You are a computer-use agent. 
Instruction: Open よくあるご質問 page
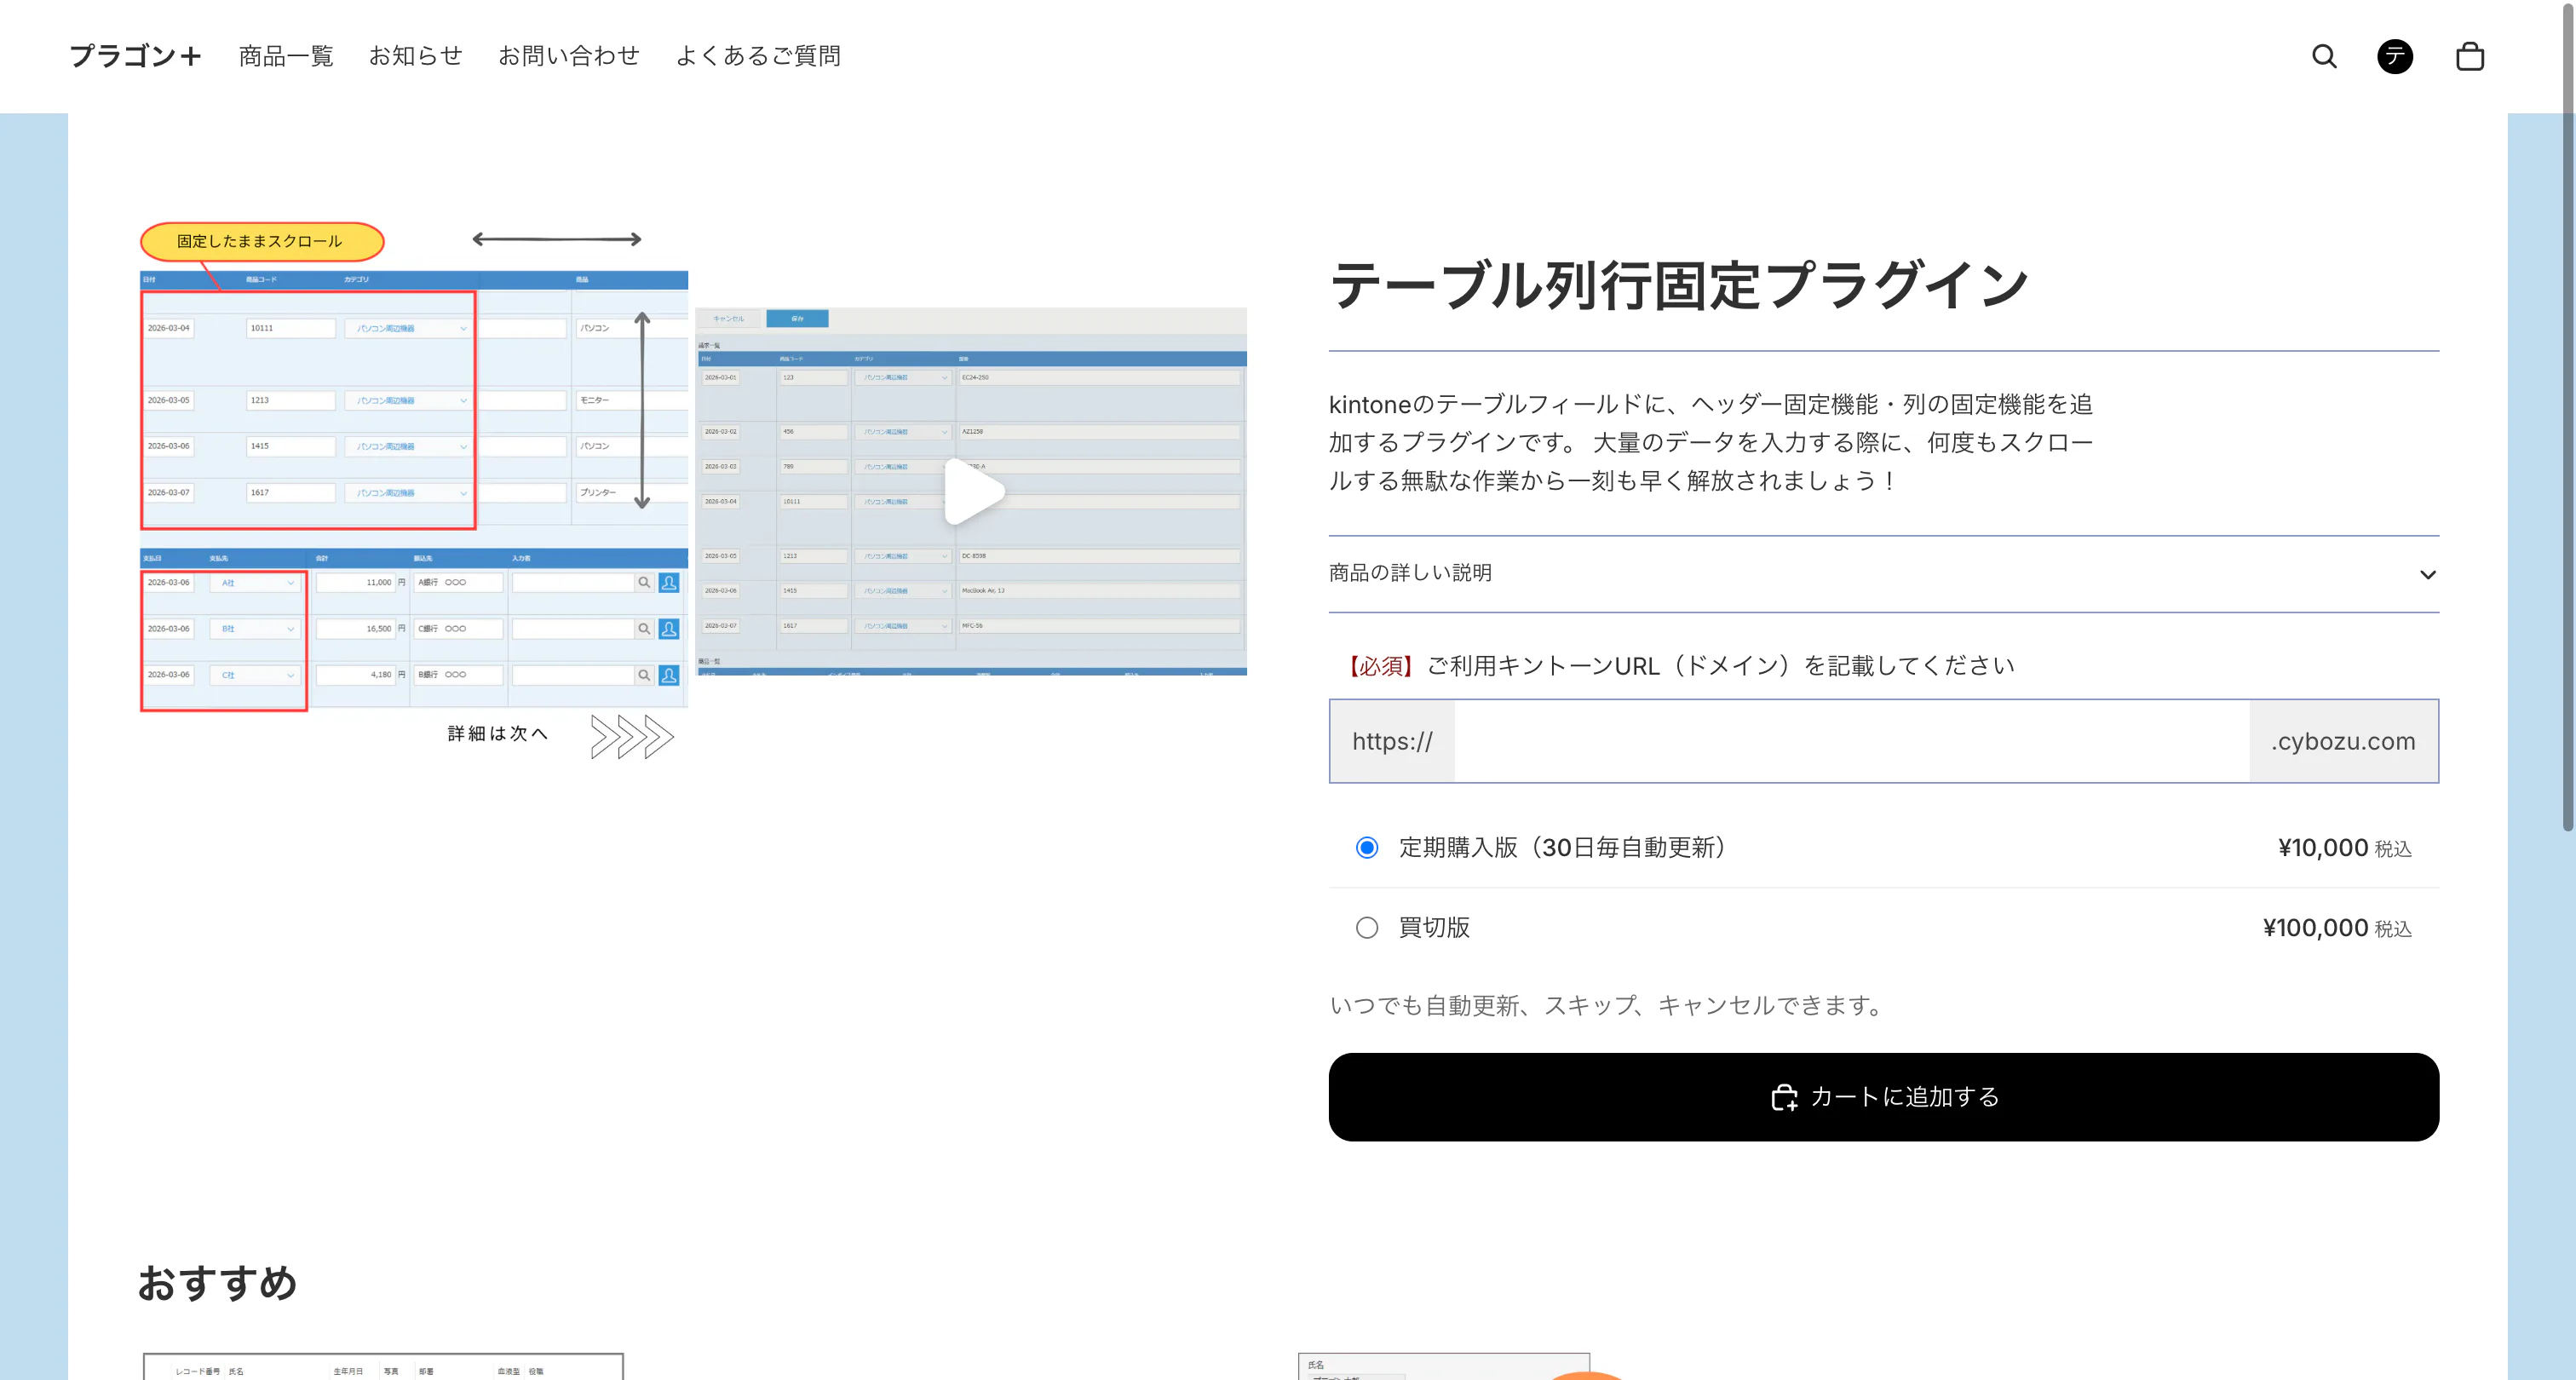pyautogui.click(x=758, y=56)
